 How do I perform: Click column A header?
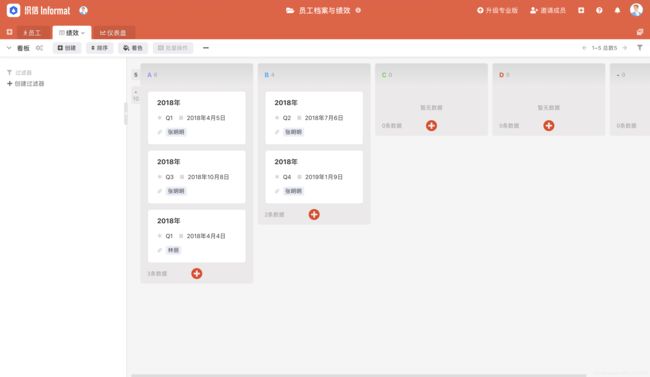[x=196, y=75]
